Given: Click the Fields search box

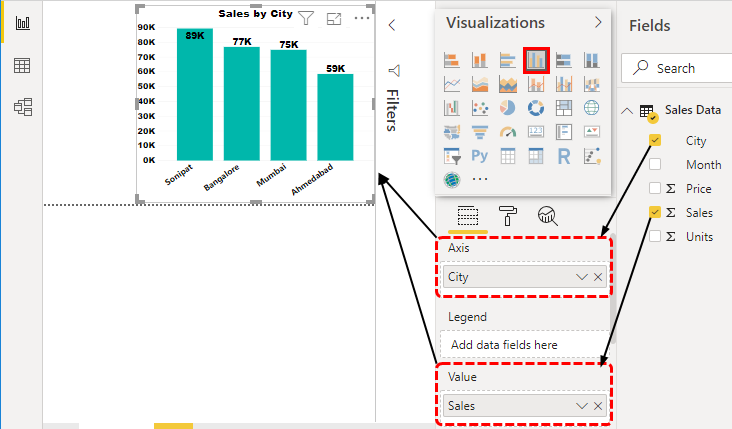Looking at the screenshot, I should [x=676, y=68].
